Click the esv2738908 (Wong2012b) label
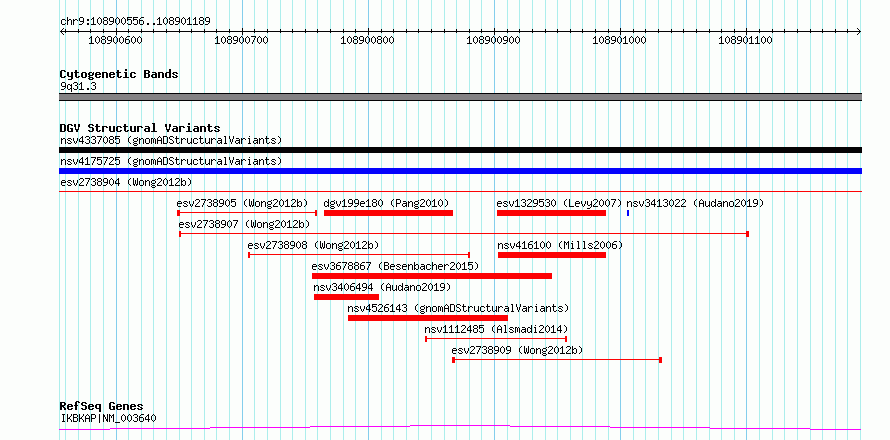Image resolution: width=890 pixels, height=440 pixels. (313, 245)
